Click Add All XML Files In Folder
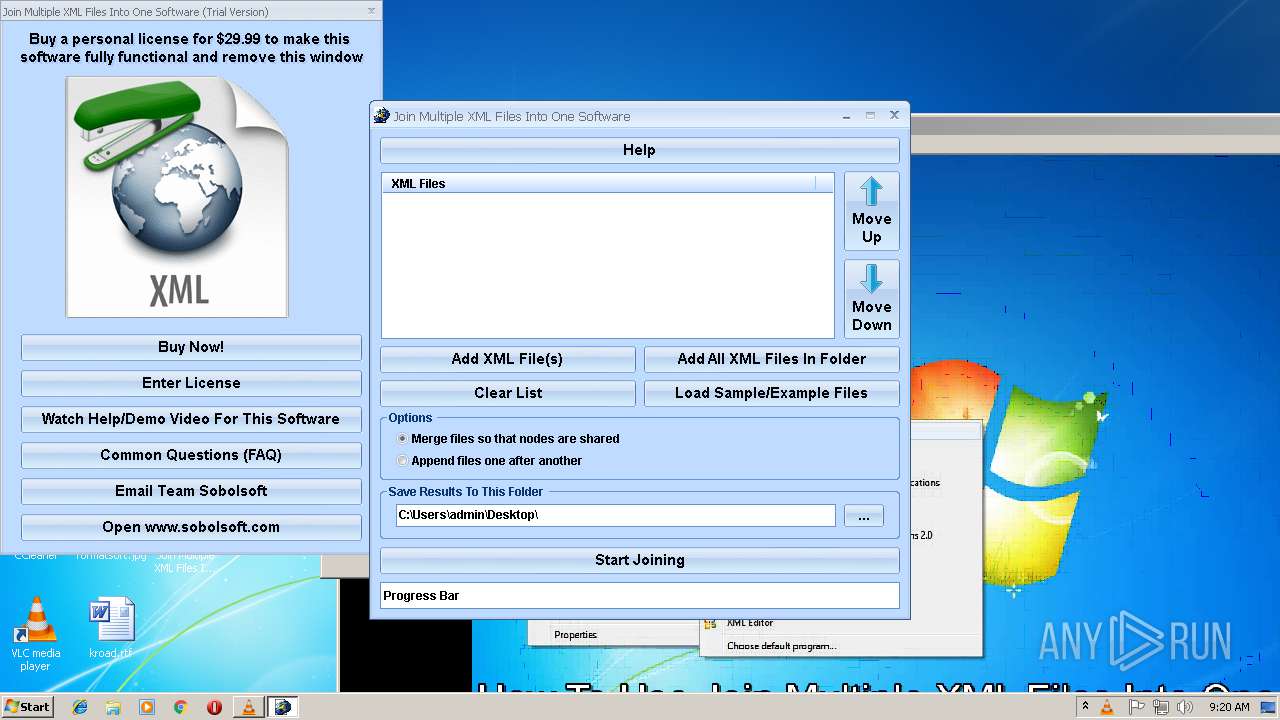Viewport: 1280px width, 720px height. (771, 359)
